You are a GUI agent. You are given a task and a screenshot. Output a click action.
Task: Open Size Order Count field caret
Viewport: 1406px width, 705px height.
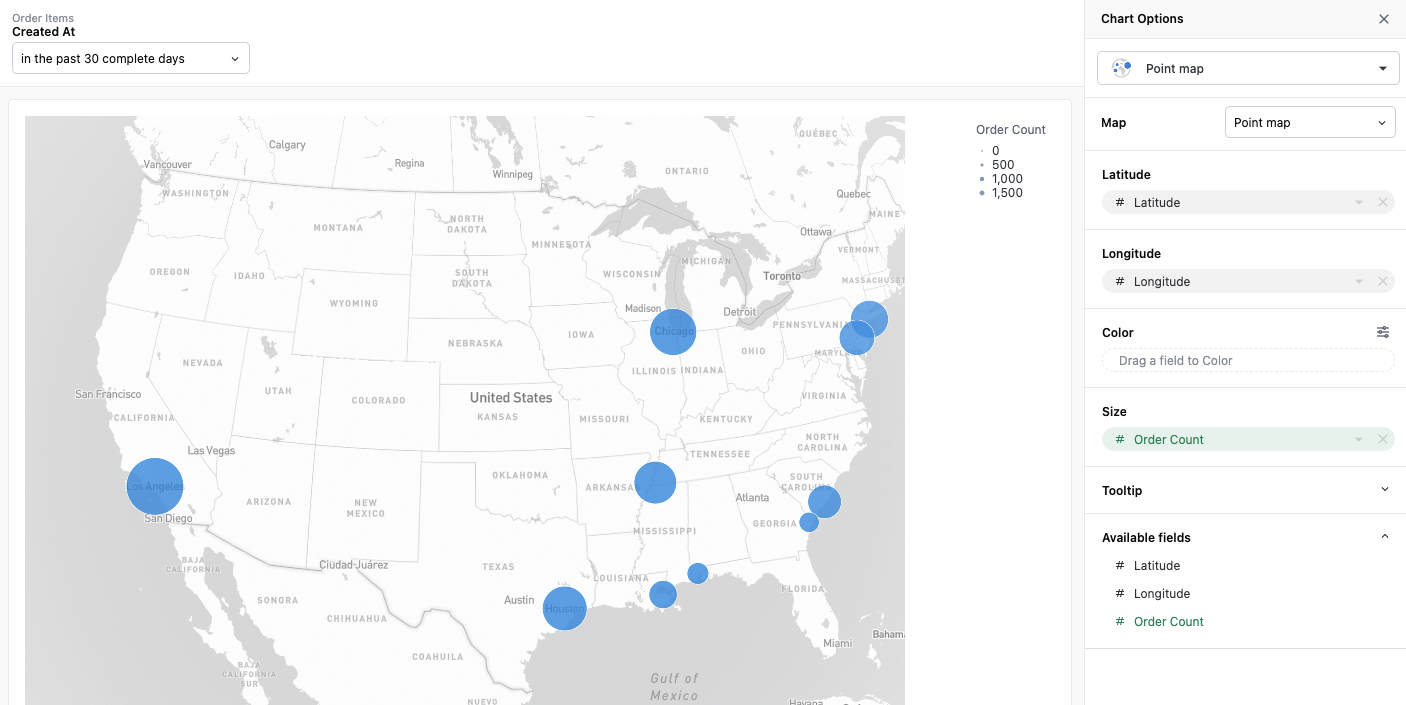click(1359, 440)
